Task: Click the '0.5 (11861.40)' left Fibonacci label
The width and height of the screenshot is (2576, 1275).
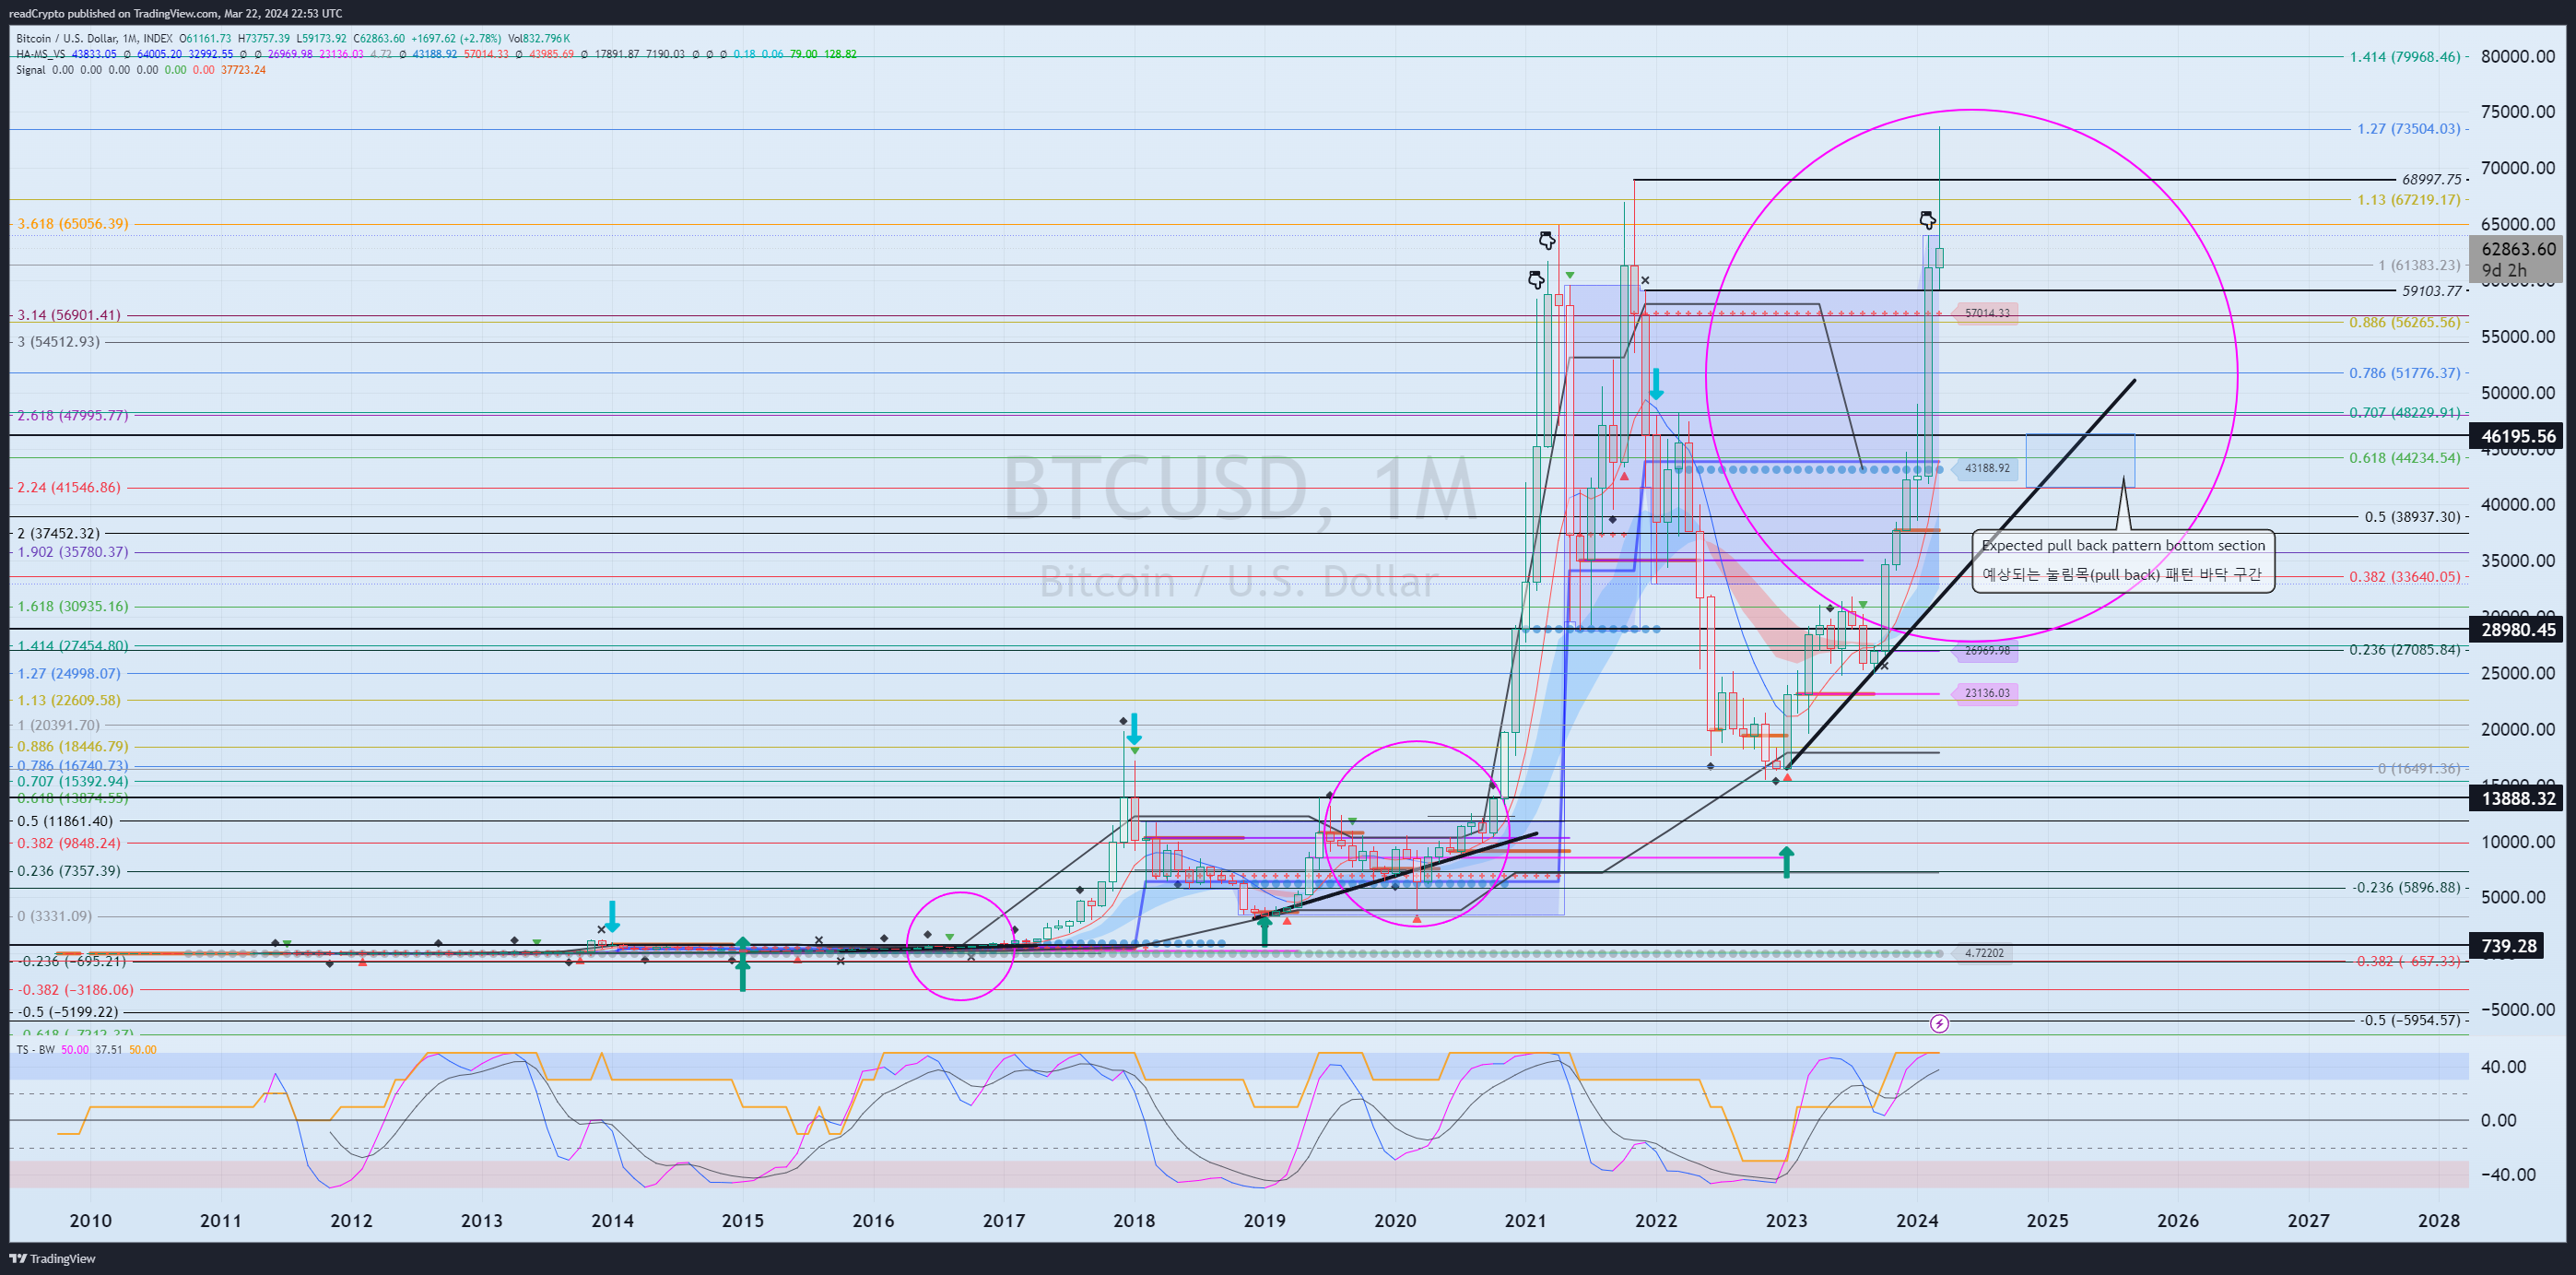Action: 65,821
